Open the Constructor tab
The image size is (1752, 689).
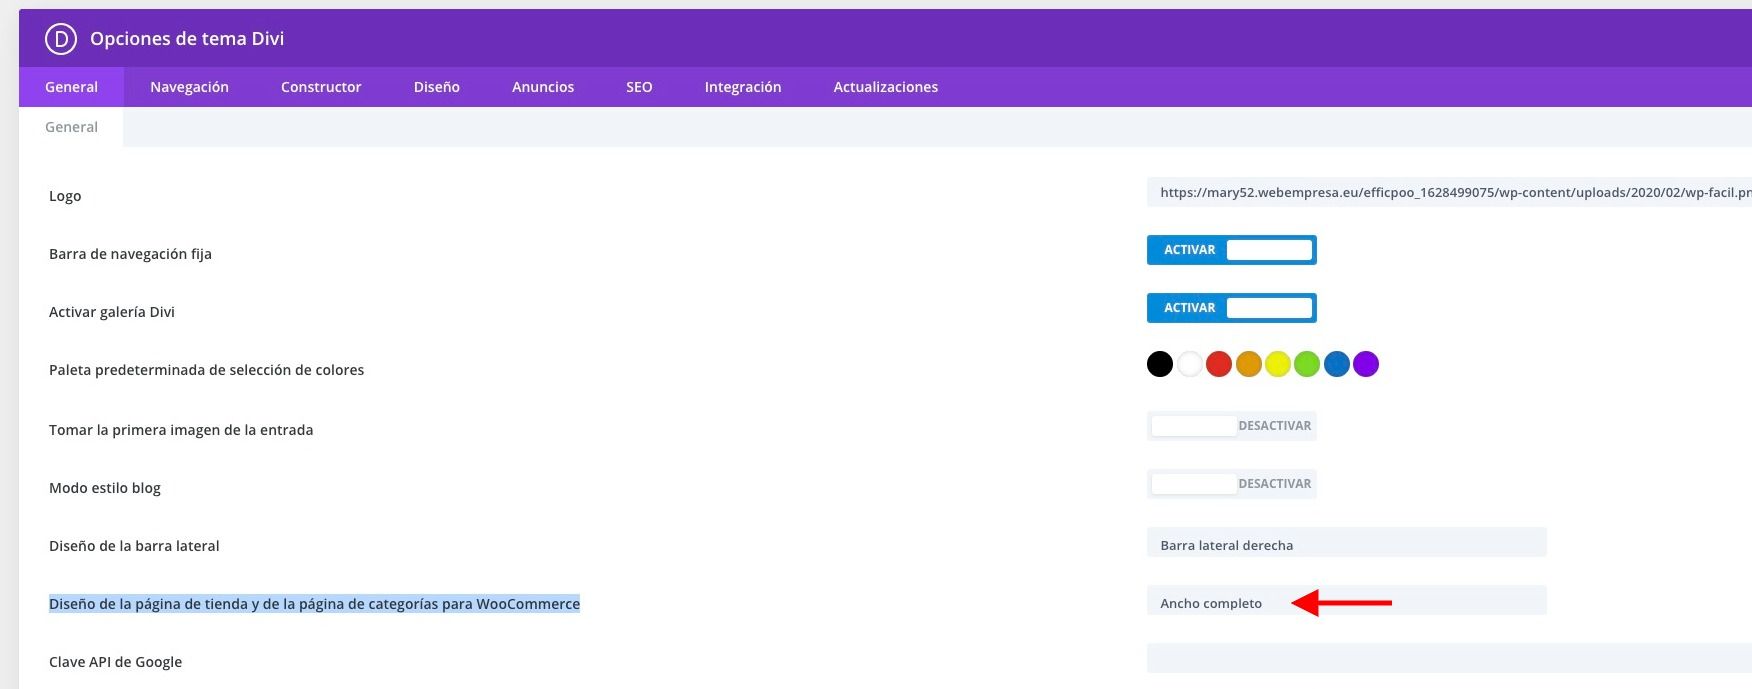[x=321, y=87]
